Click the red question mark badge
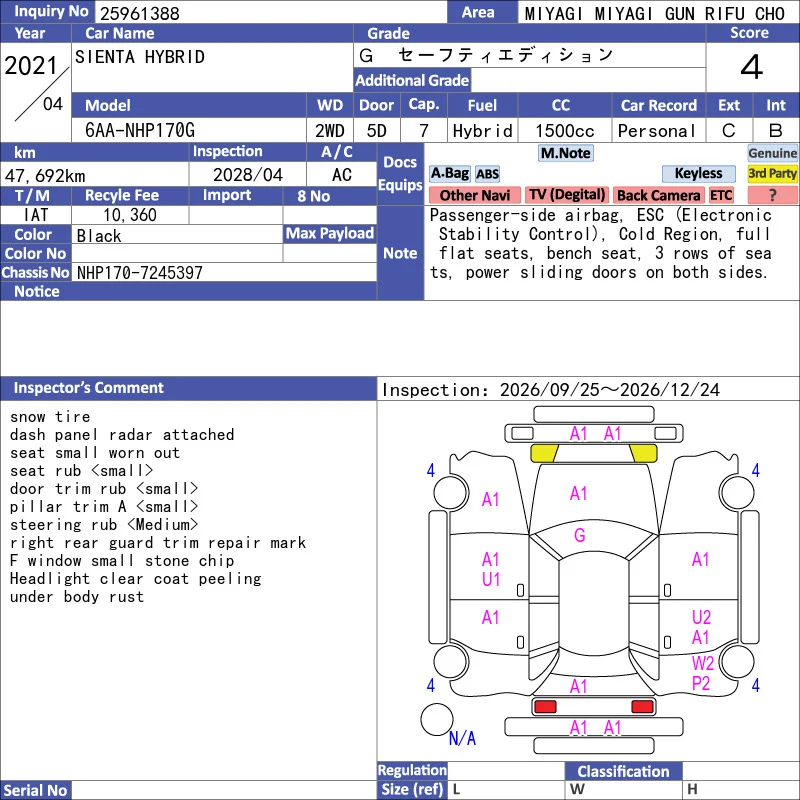Screen dimensions: 800x800 point(772,195)
